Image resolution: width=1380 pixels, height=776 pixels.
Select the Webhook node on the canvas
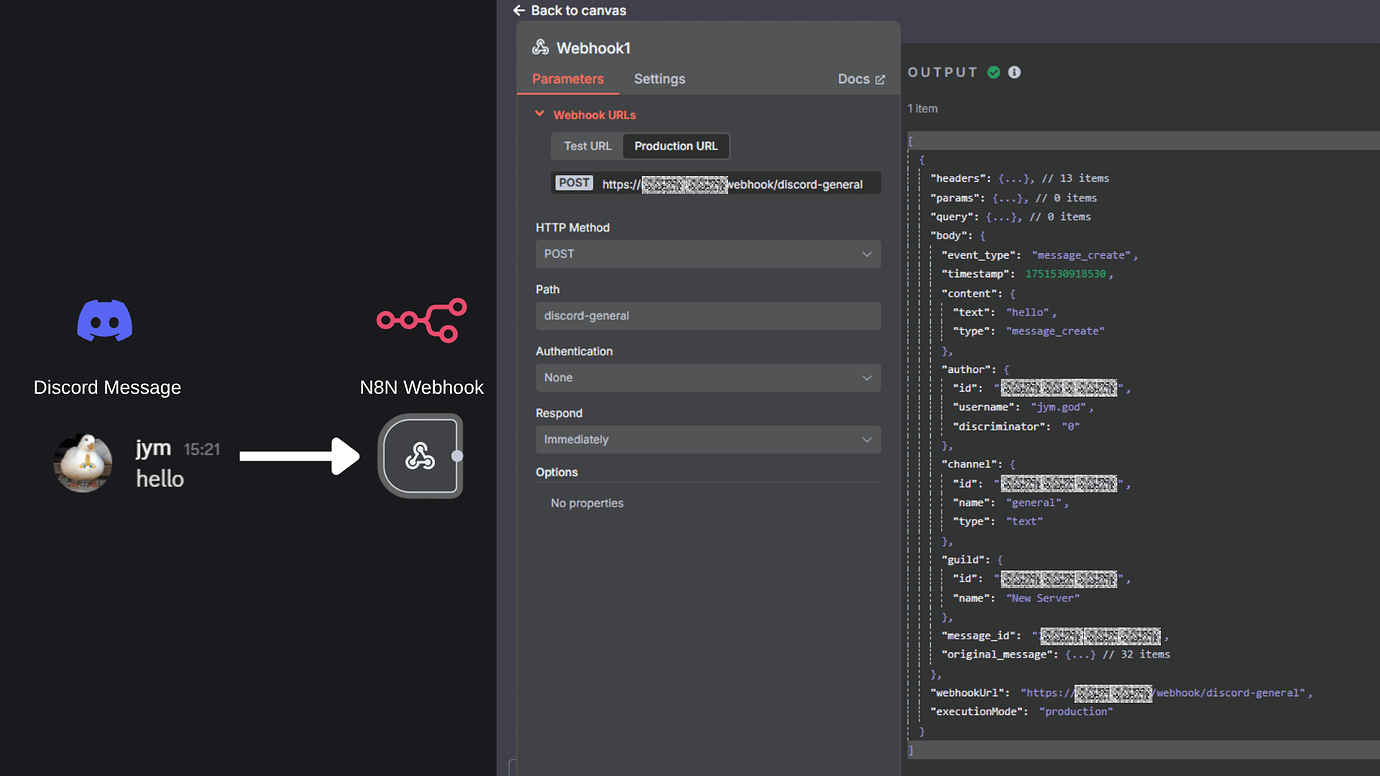click(x=421, y=456)
